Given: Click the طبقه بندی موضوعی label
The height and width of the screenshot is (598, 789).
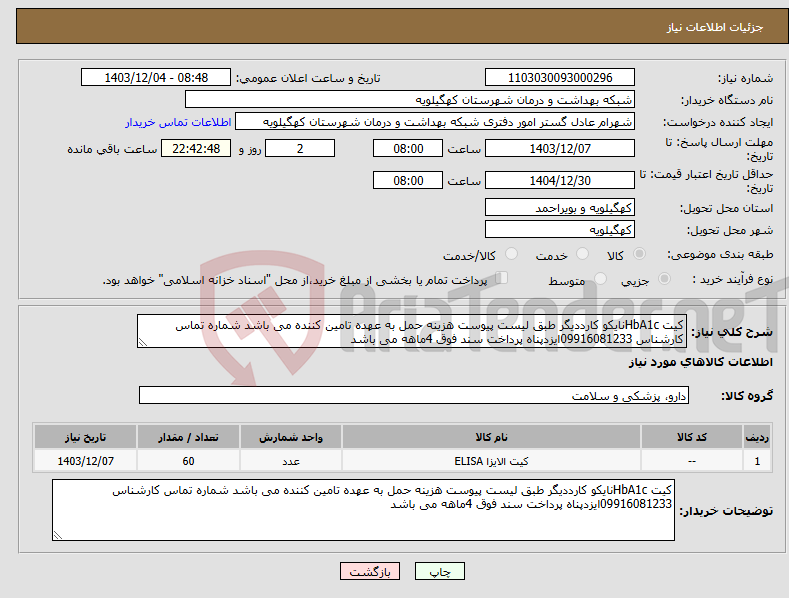Looking at the screenshot, I should point(720,255).
